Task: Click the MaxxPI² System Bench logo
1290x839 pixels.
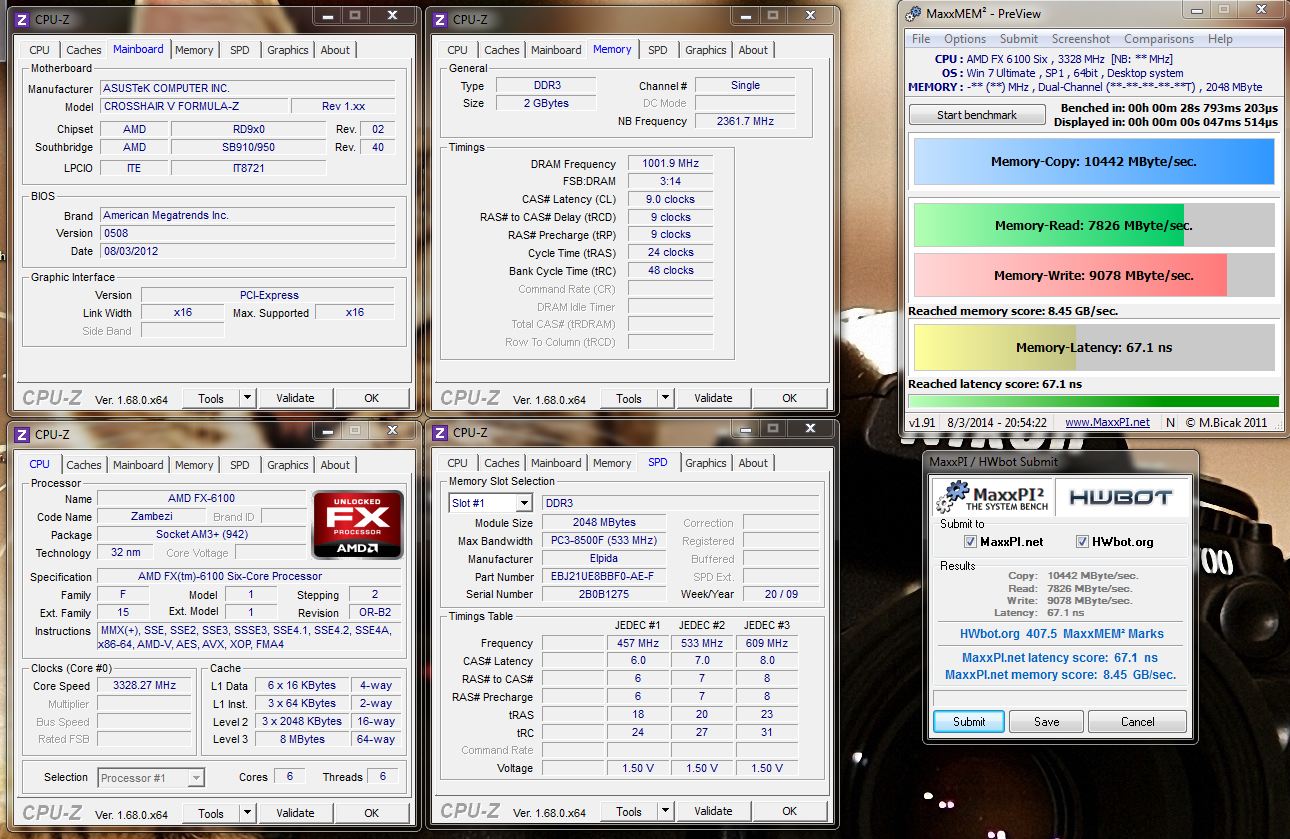Action: [991, 497]
